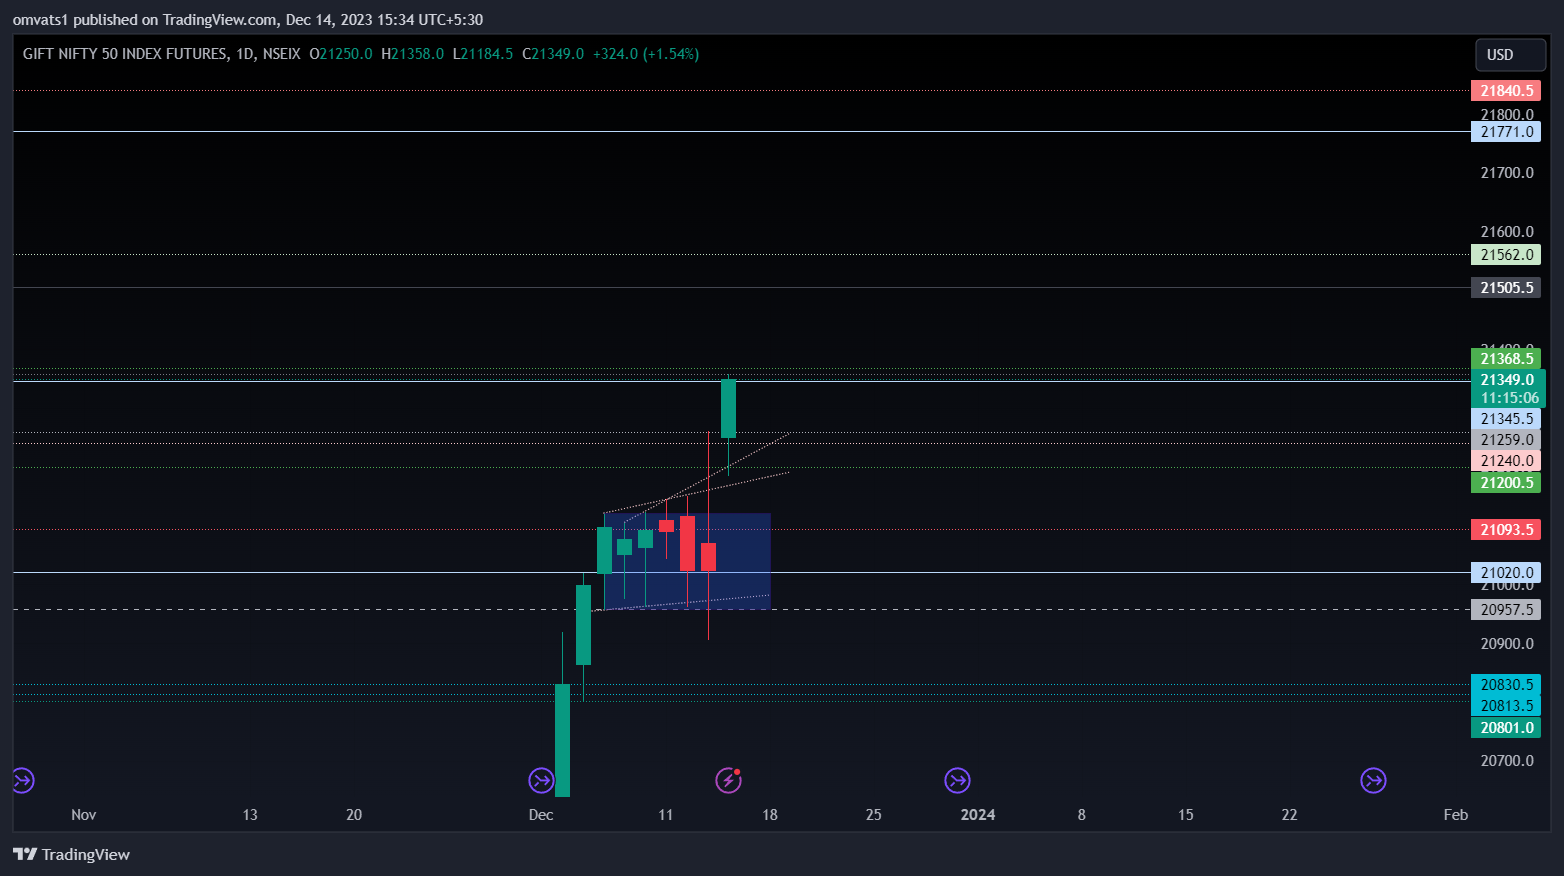Click the 20700.0 axis price tick
The height and width of the screenshot is (876, 1564).
click(x=1507, y=761)
